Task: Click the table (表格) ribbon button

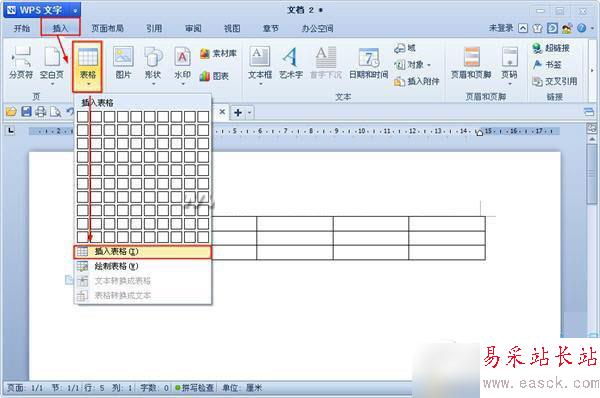Action: click(88, 66)
